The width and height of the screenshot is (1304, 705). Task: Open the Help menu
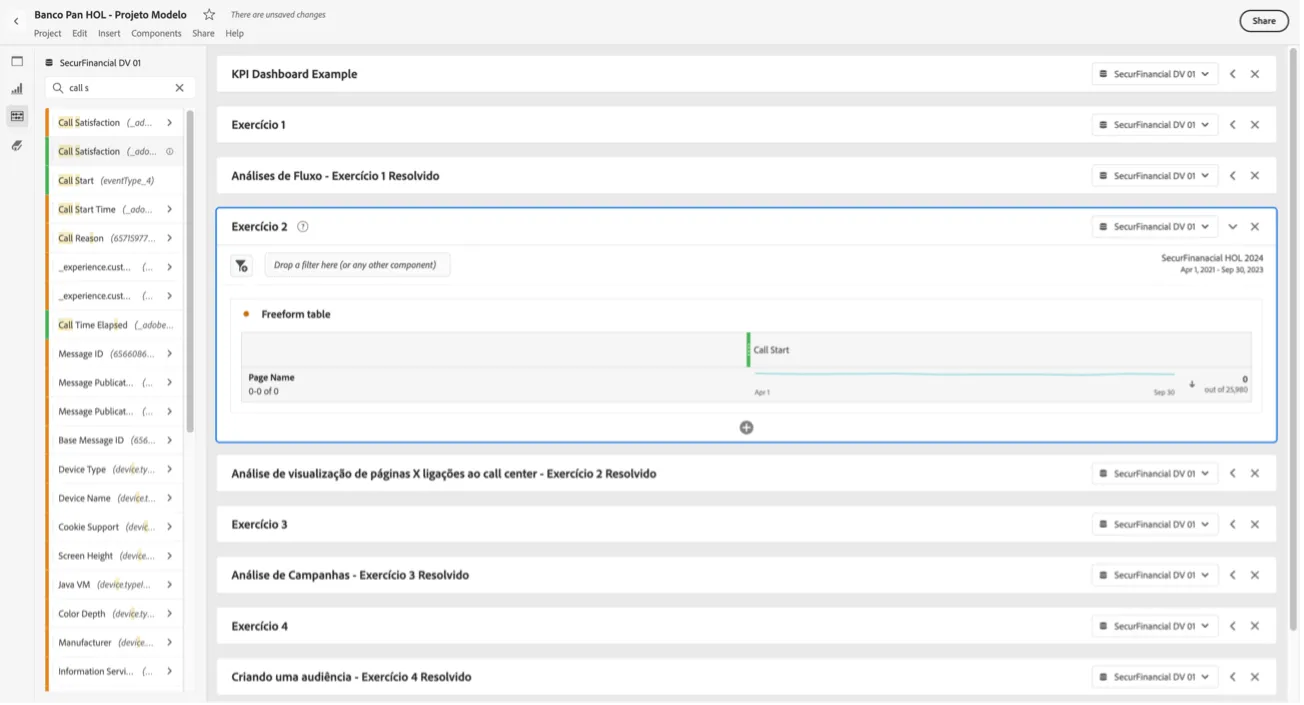coord(234,34)
